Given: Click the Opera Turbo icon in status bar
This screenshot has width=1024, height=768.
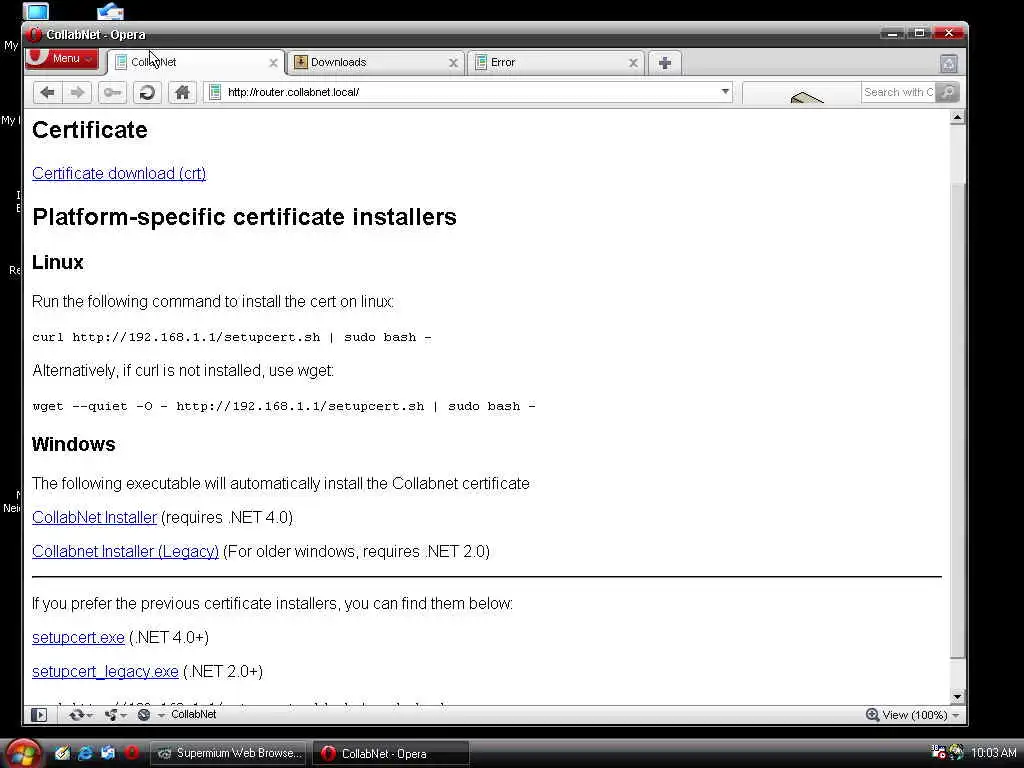Looking at the screenshot, I should [x=144, y=714].
